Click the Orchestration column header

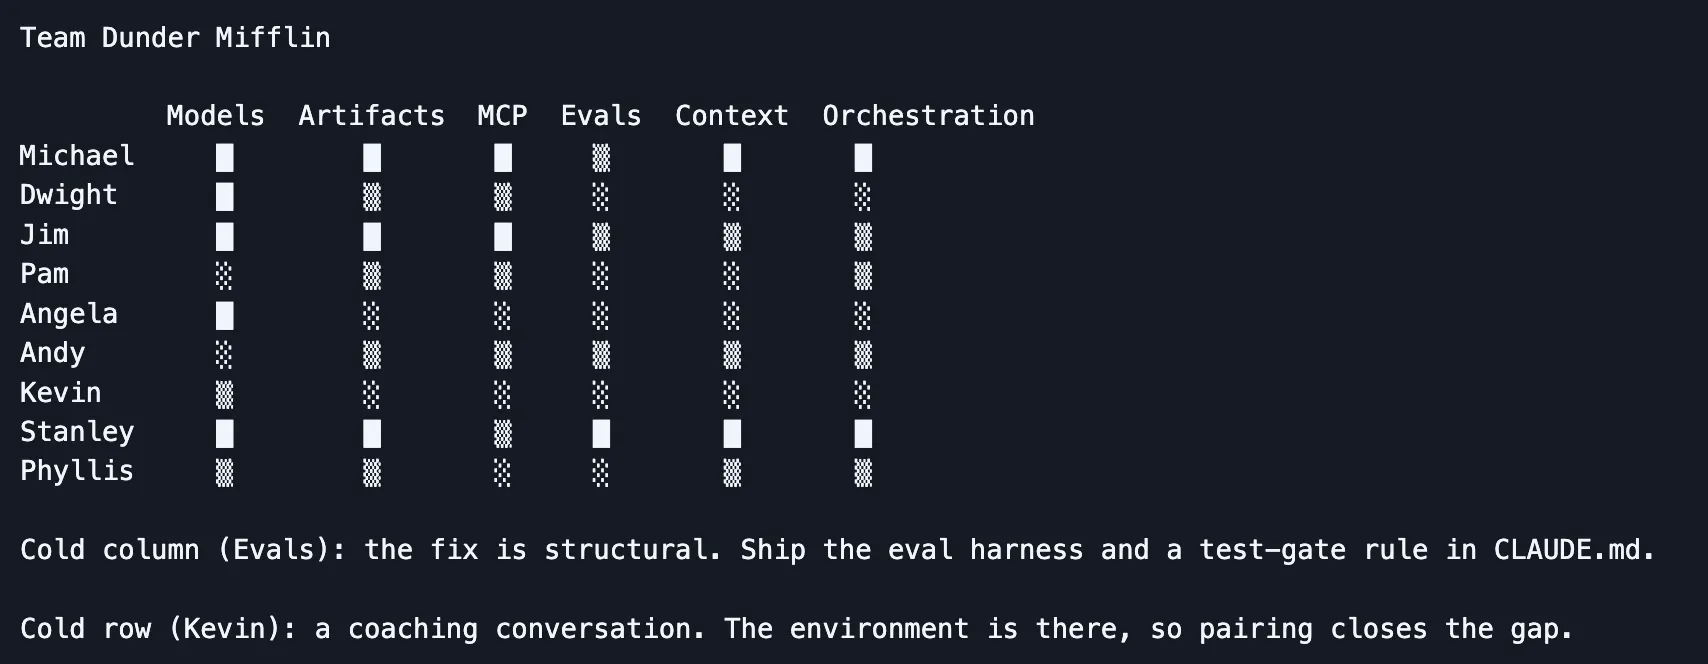[928, 116]
